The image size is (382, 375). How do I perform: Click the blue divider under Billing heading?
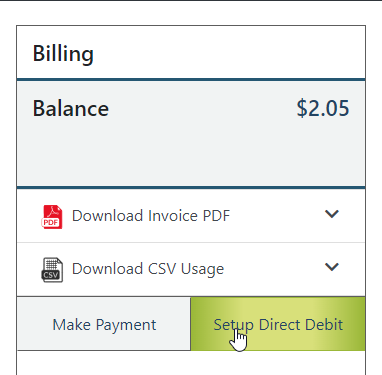[x=191, y=80]
